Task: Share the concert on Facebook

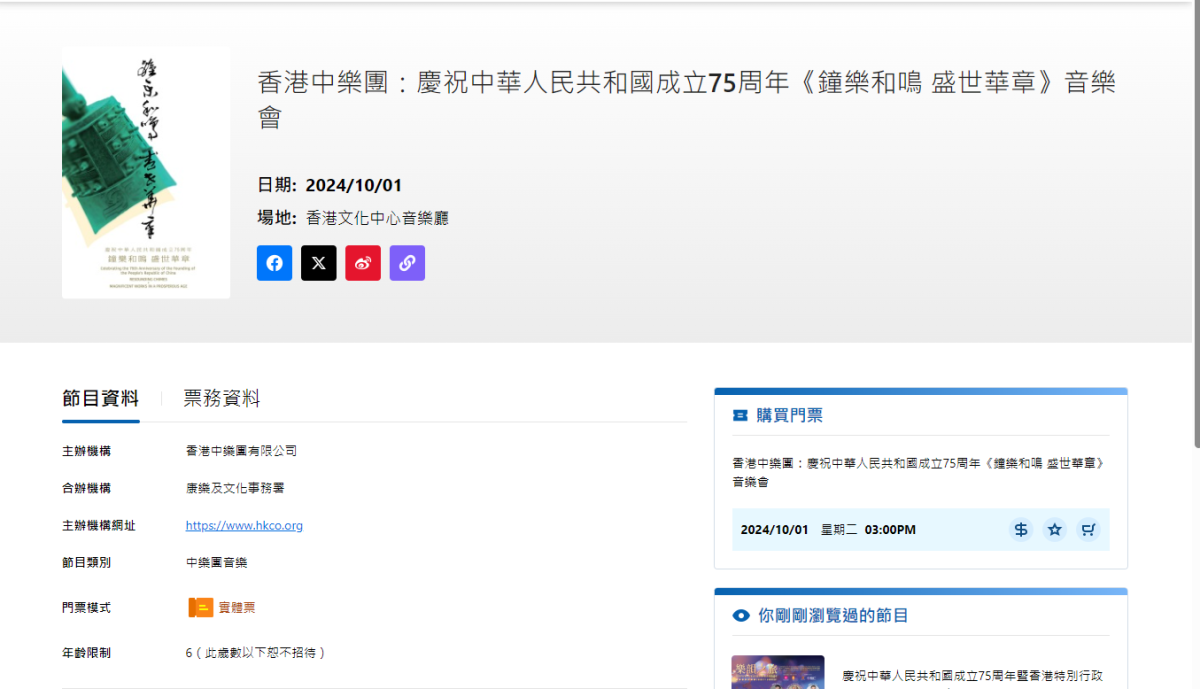Action: [x=274, y=263]
